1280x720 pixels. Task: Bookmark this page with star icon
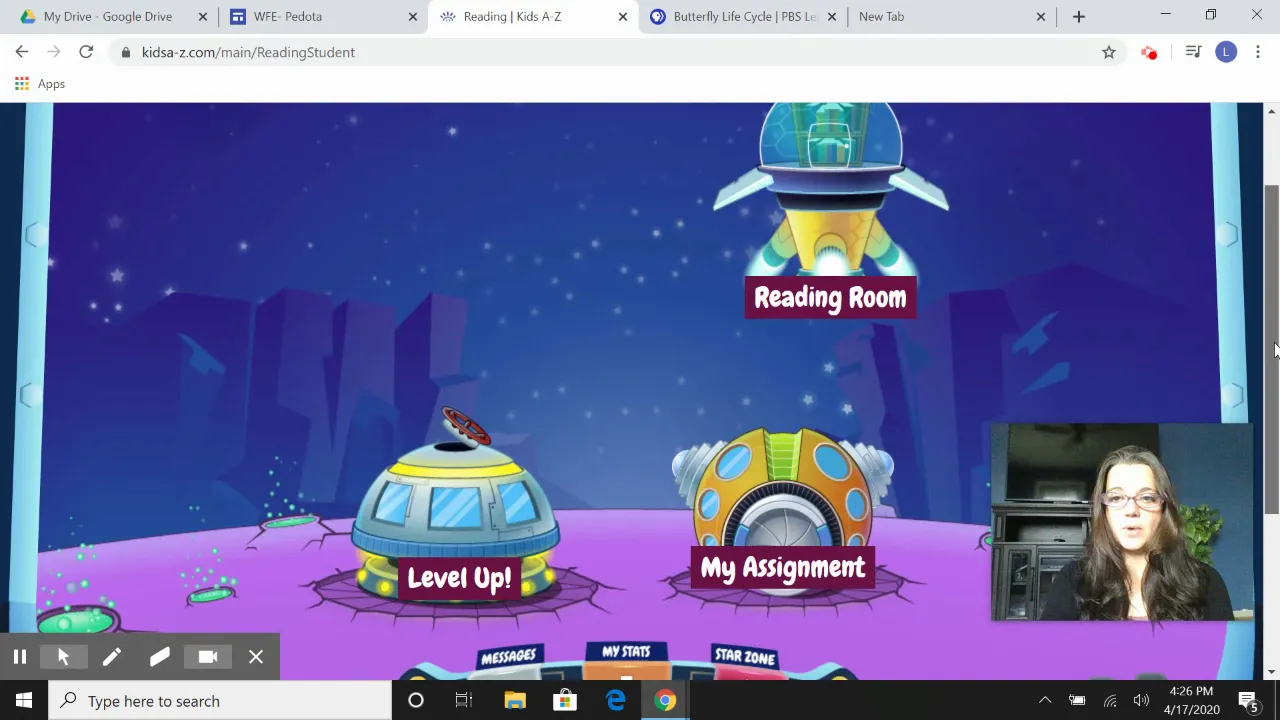[x=1108, y=52]
